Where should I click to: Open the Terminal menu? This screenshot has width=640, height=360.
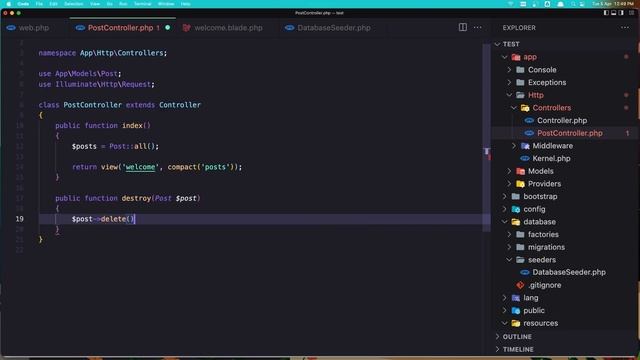point(143,4)
